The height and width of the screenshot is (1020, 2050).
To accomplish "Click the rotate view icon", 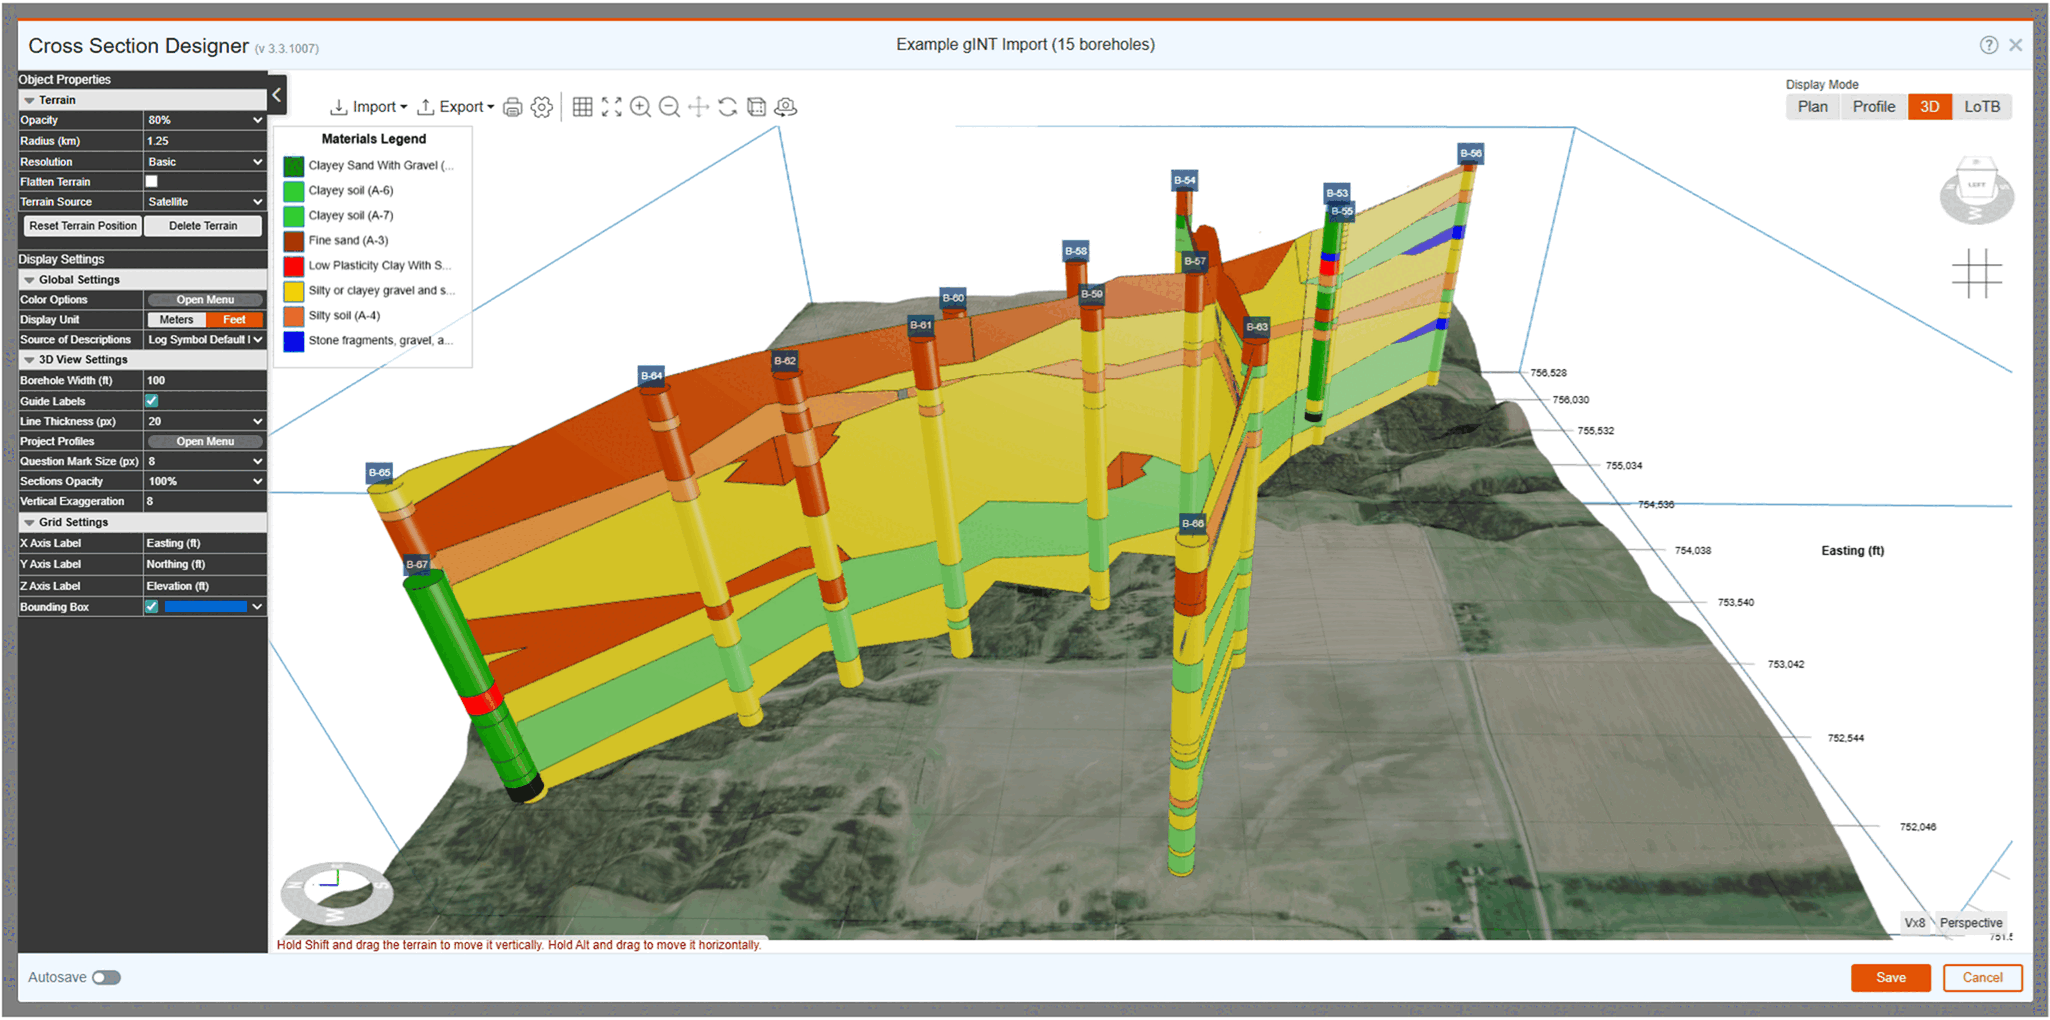I will coord(727,107).
